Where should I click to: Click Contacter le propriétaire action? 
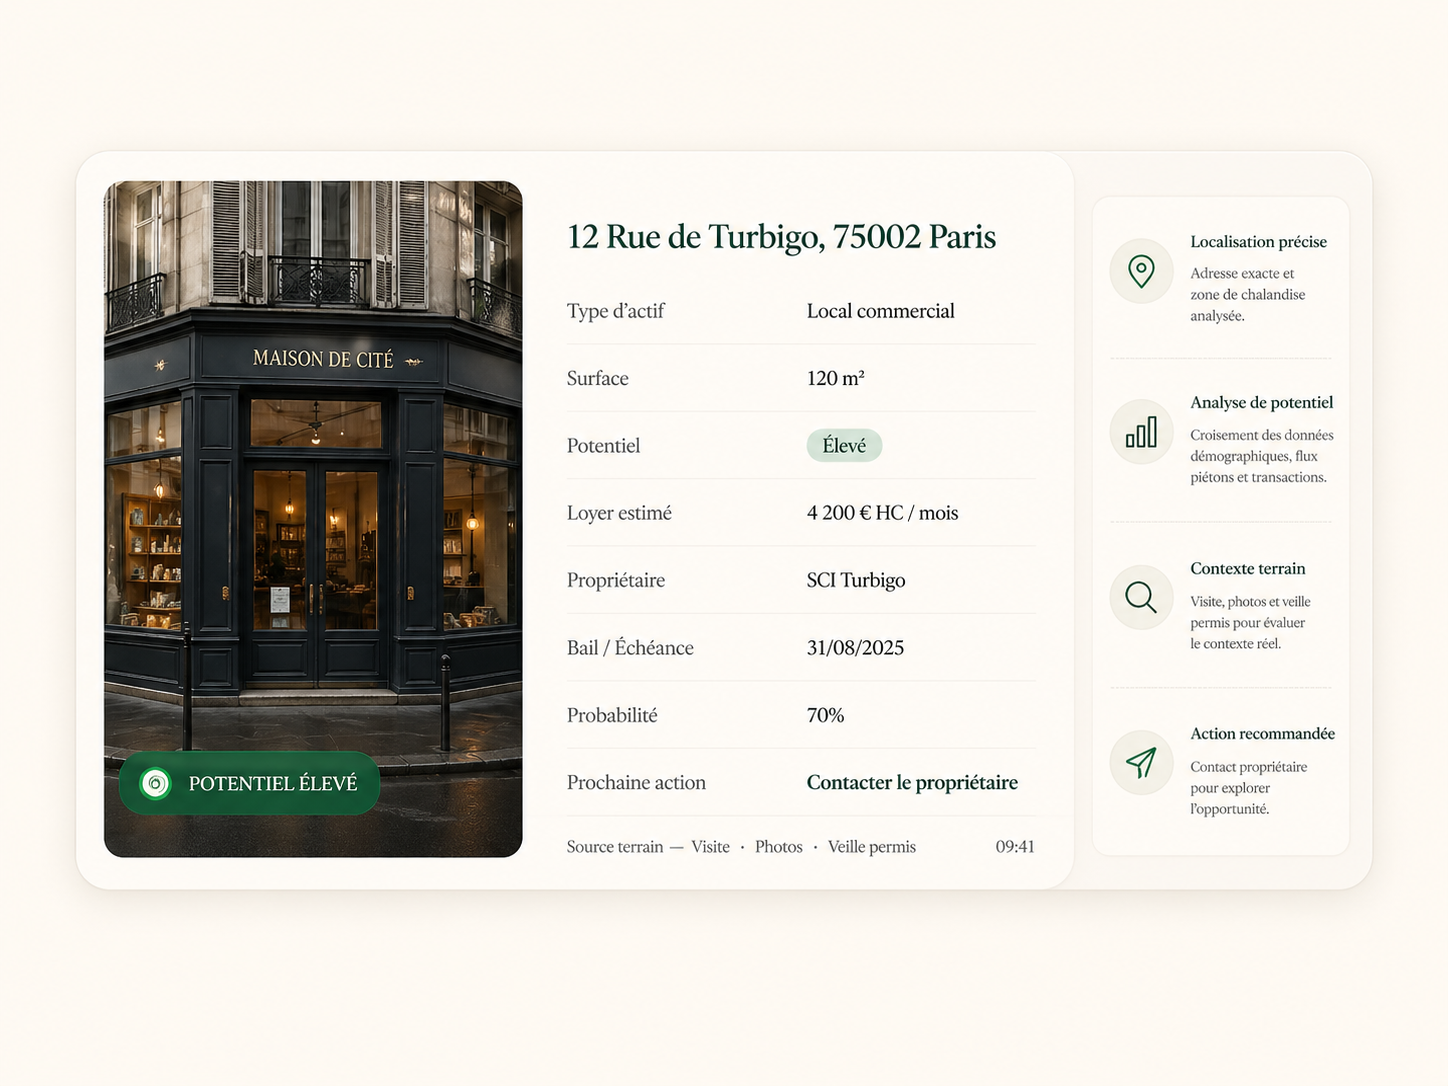[x=912, y=782]
